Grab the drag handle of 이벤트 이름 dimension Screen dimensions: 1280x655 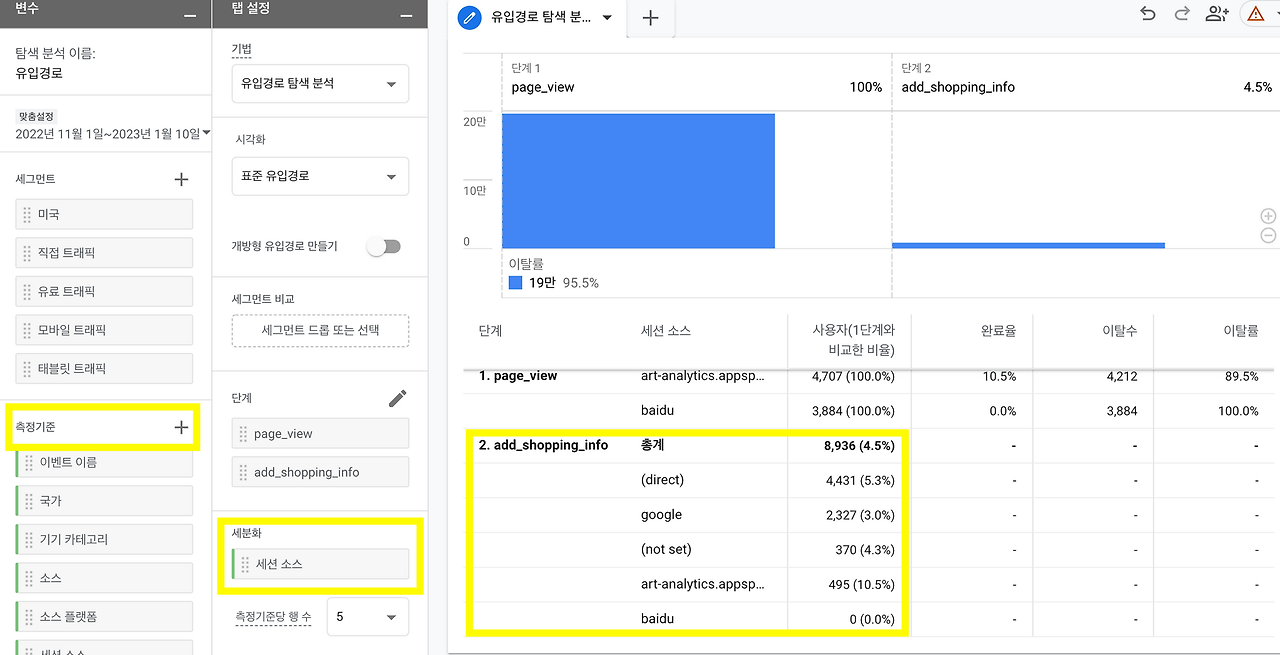pos(29,463)
